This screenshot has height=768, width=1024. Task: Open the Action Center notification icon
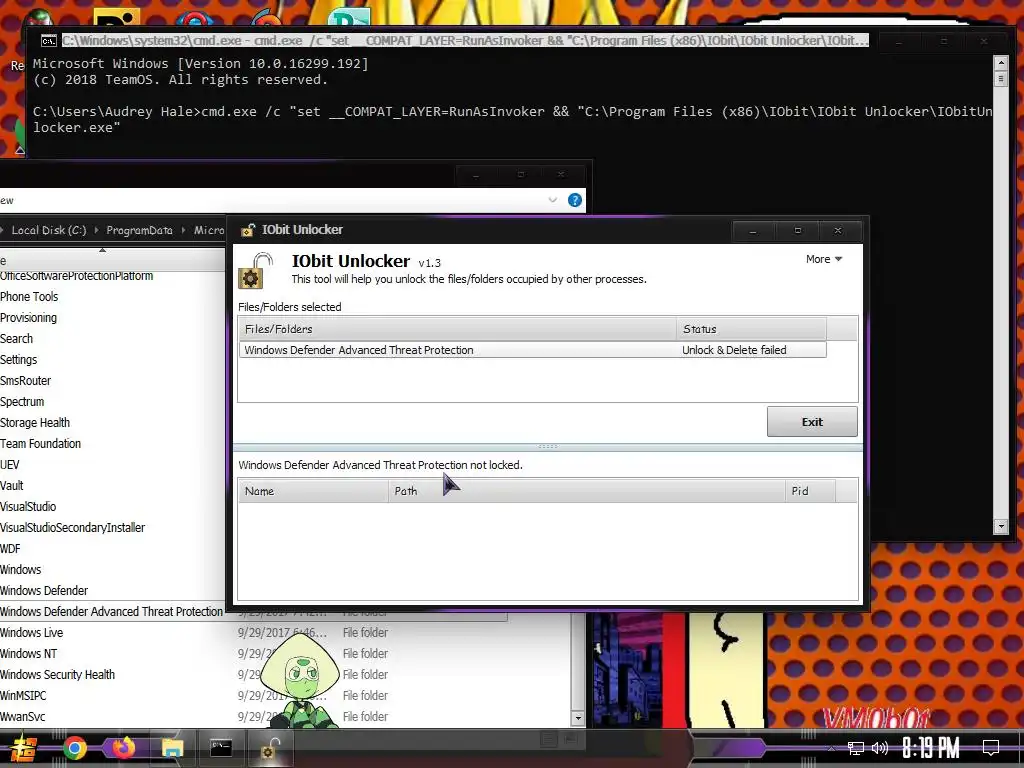991,748
